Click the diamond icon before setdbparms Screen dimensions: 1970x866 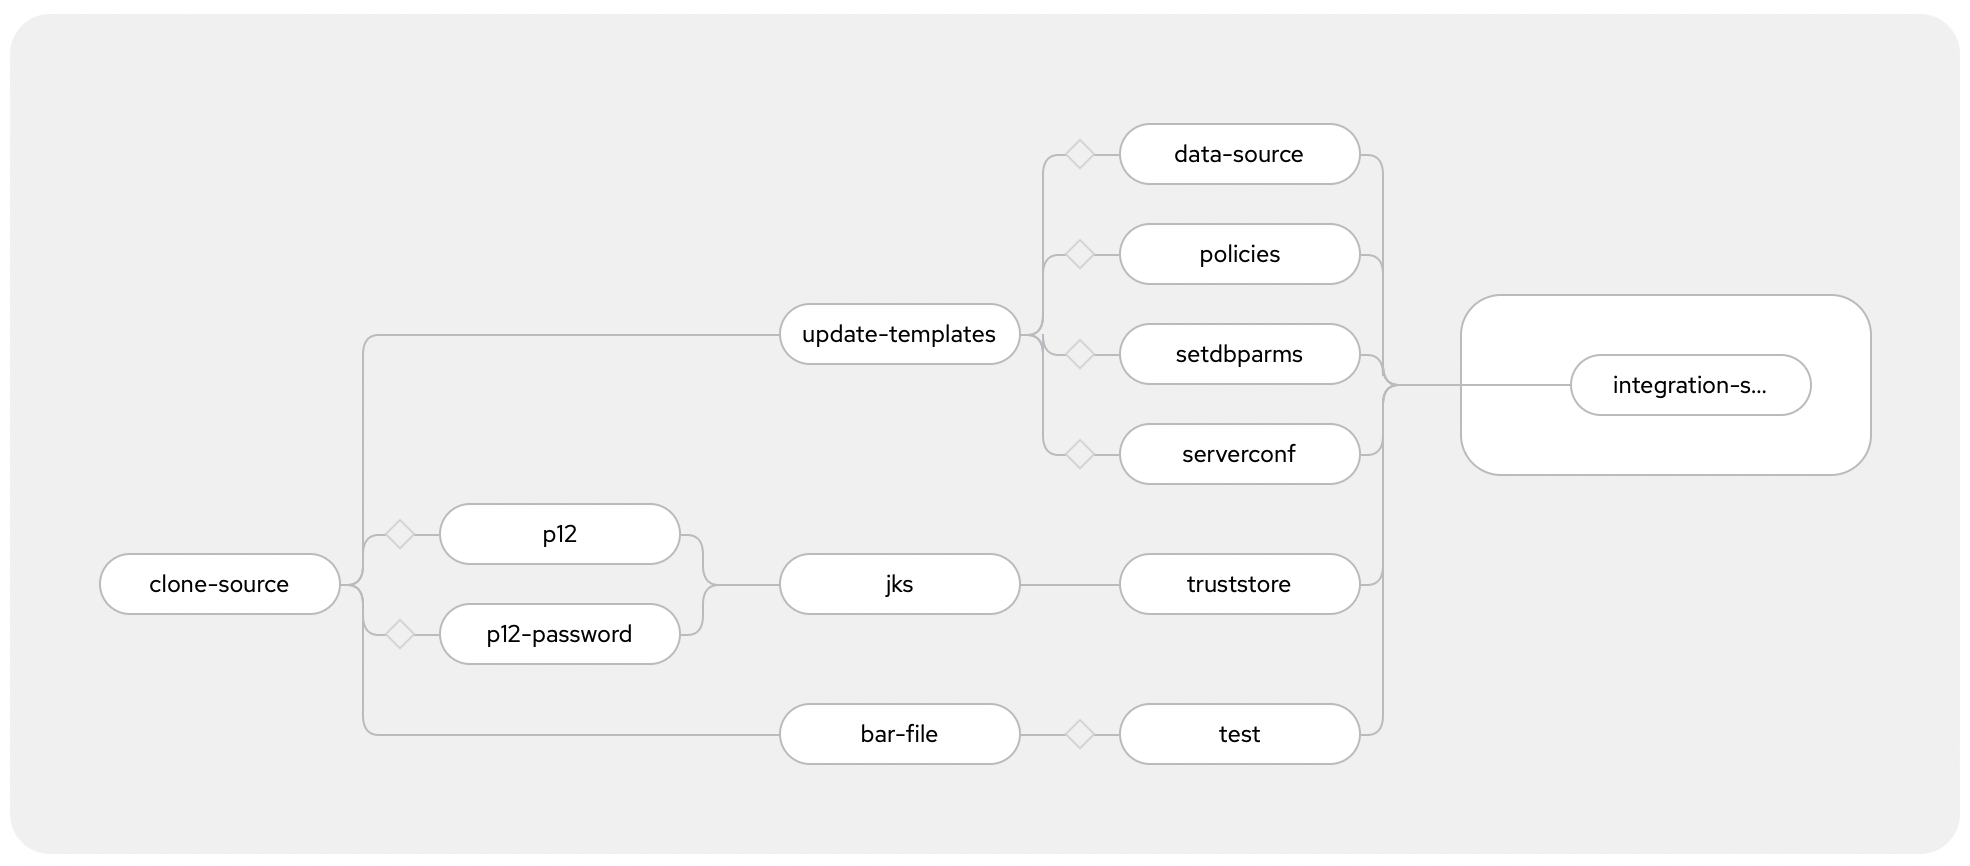tap(1080, 355)
